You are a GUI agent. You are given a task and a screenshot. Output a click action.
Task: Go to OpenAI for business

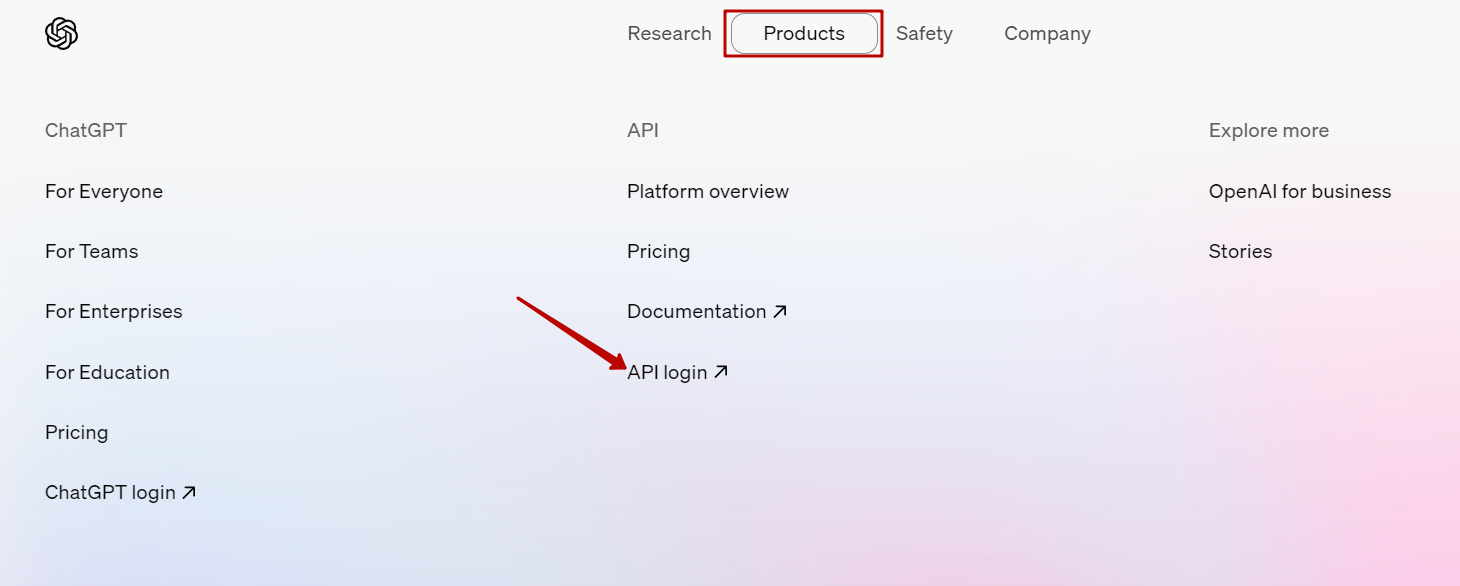click(x=1300, y=191)
